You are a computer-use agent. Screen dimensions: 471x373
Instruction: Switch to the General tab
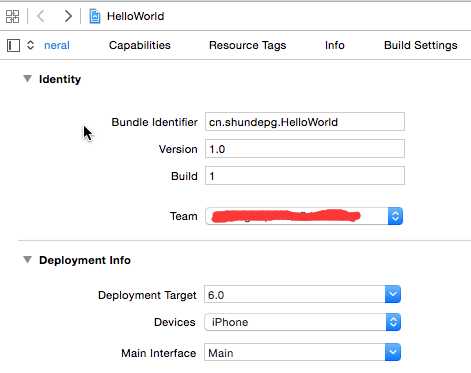pos(57,45)
